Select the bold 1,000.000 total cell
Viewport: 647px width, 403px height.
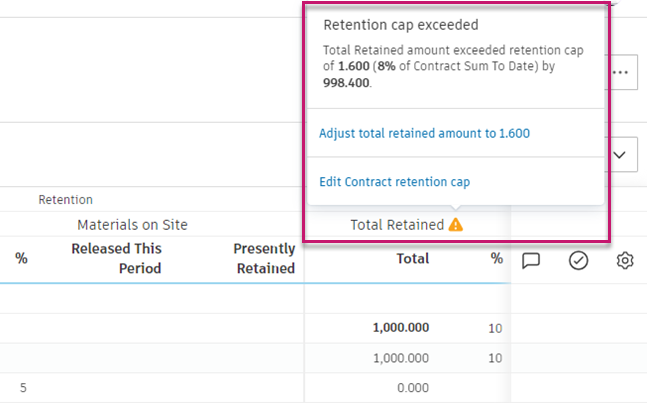[400, 327]
